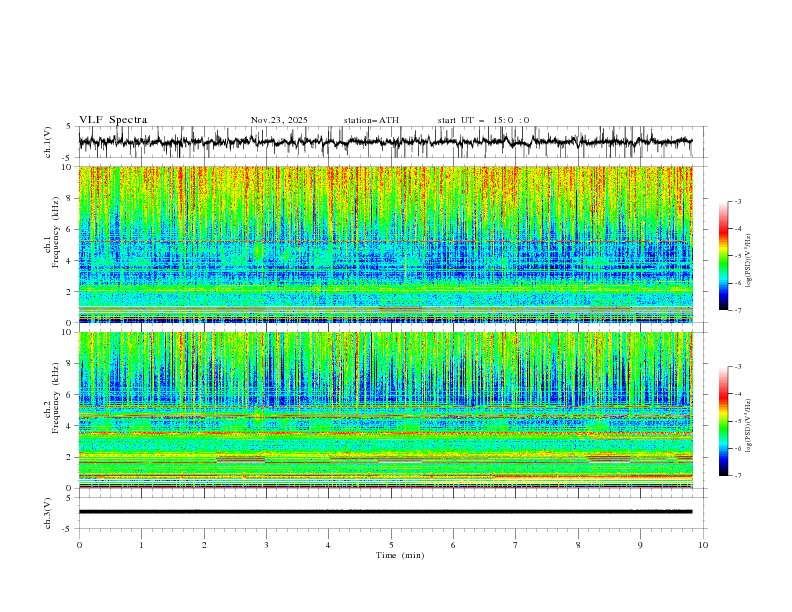The width and height of the screenshot is (792, 612).
Task: Click the "-4" tick on lower colorbar
Action: point(737,394)
